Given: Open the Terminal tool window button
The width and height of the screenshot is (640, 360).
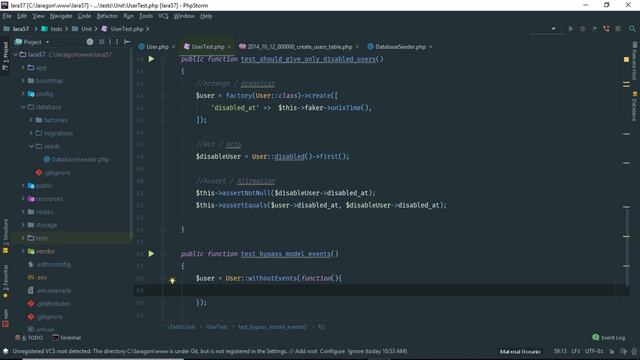Looking at the screenshot, I should (67, 338).
